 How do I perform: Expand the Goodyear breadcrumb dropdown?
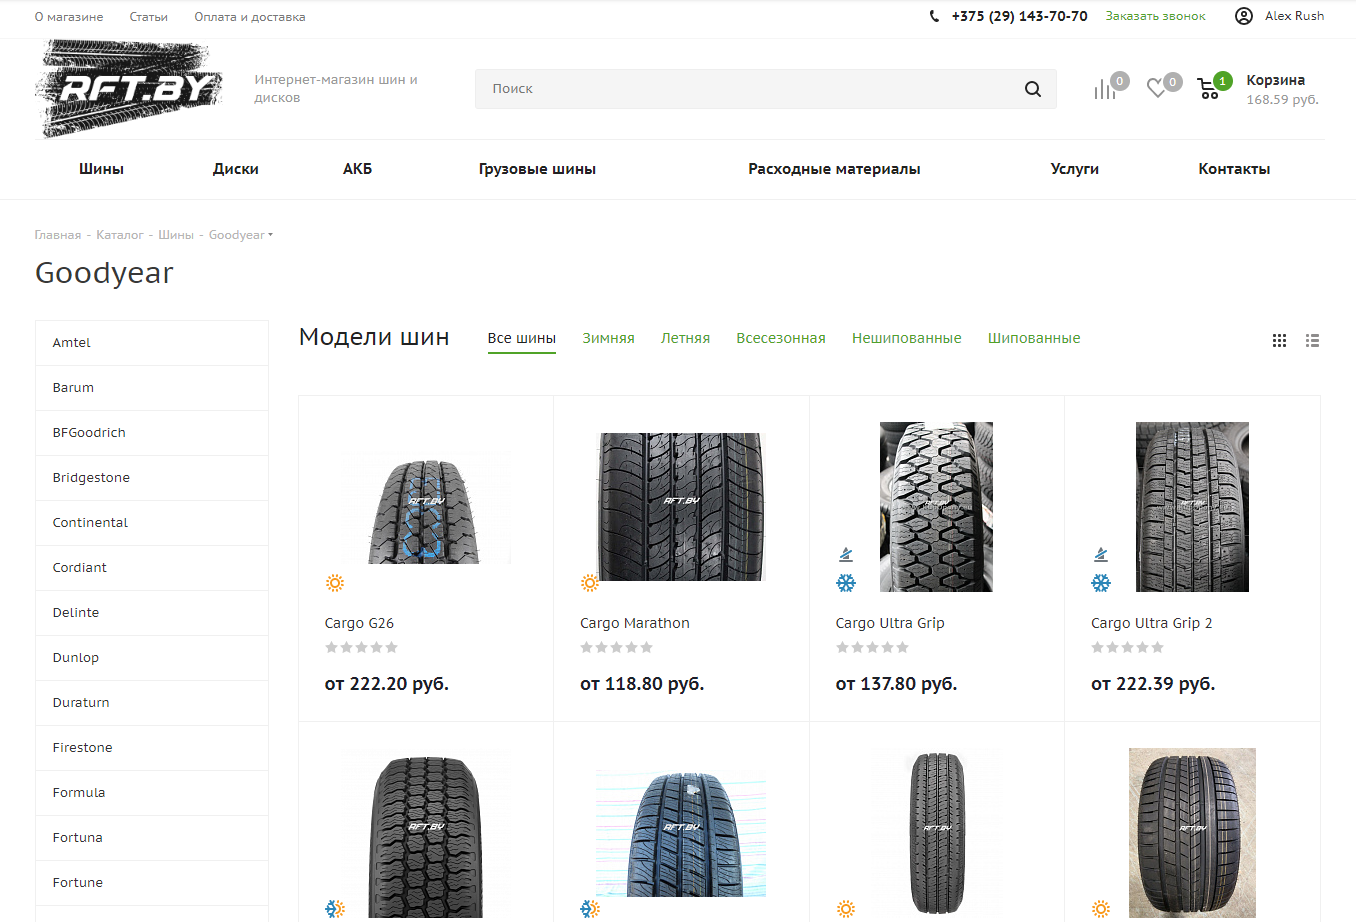click(x=270, y=235)
